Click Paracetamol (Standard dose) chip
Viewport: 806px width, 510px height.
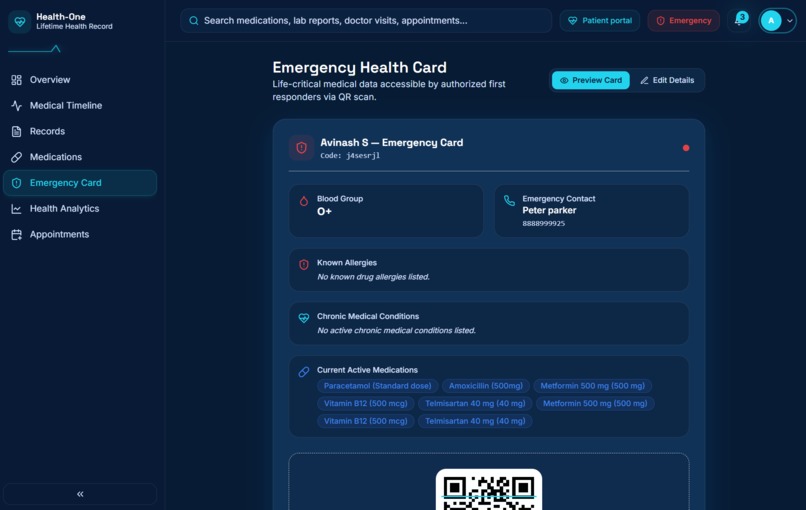tap(377, 386)
